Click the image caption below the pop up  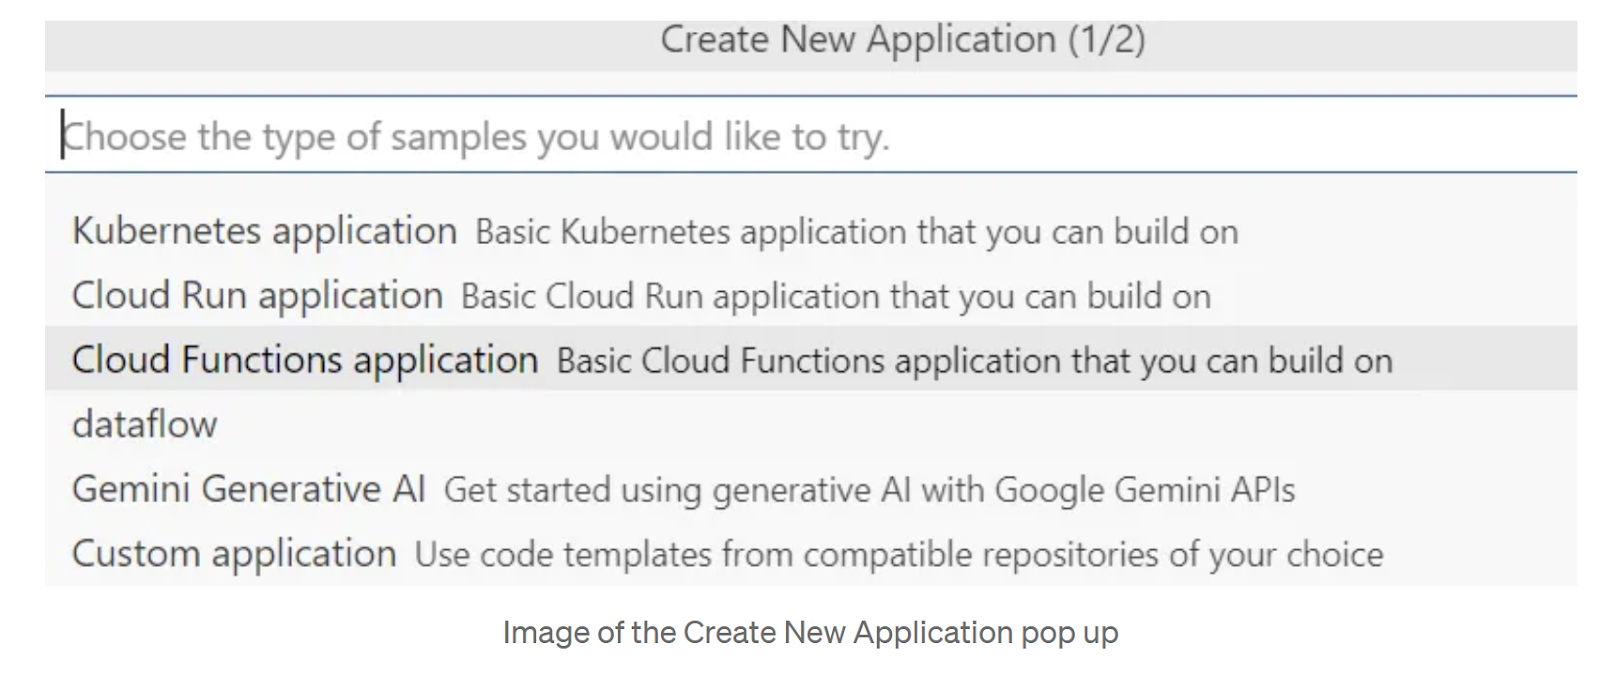pos(810,633)
